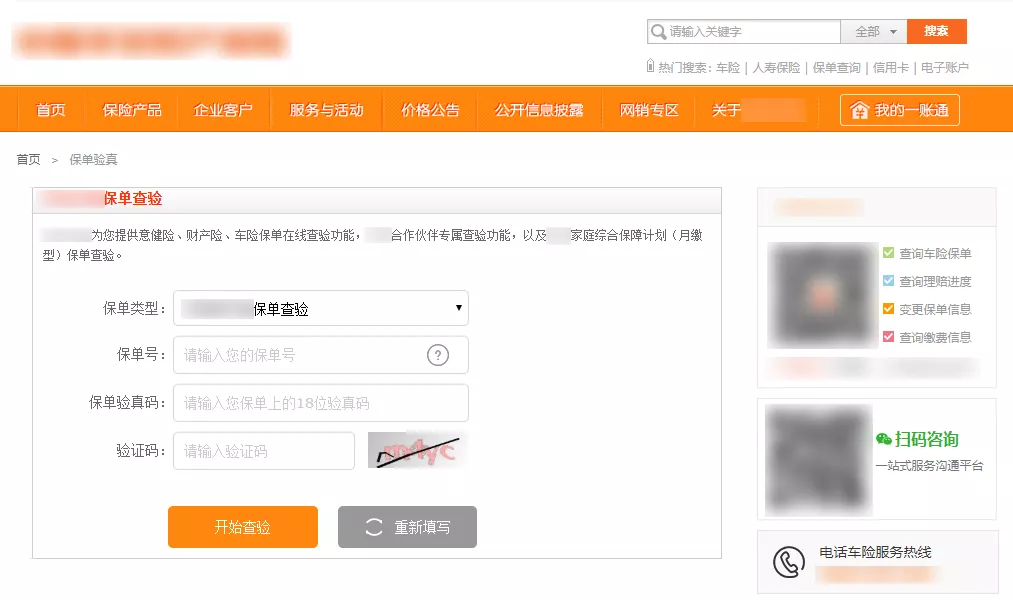Click the house icon for 我的一账通
Viewport: 1013px width, 600px height.
pos(859,111)
